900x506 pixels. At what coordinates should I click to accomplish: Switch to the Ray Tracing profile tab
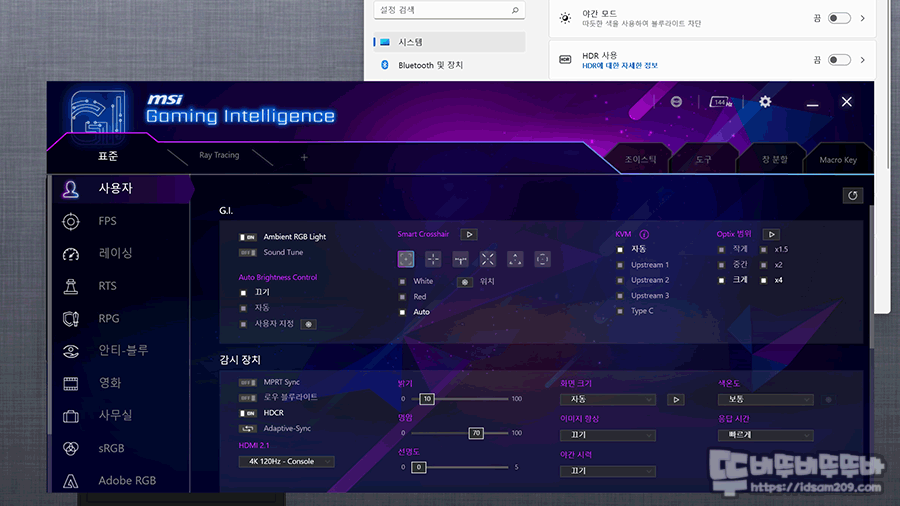tap(219, 155)
